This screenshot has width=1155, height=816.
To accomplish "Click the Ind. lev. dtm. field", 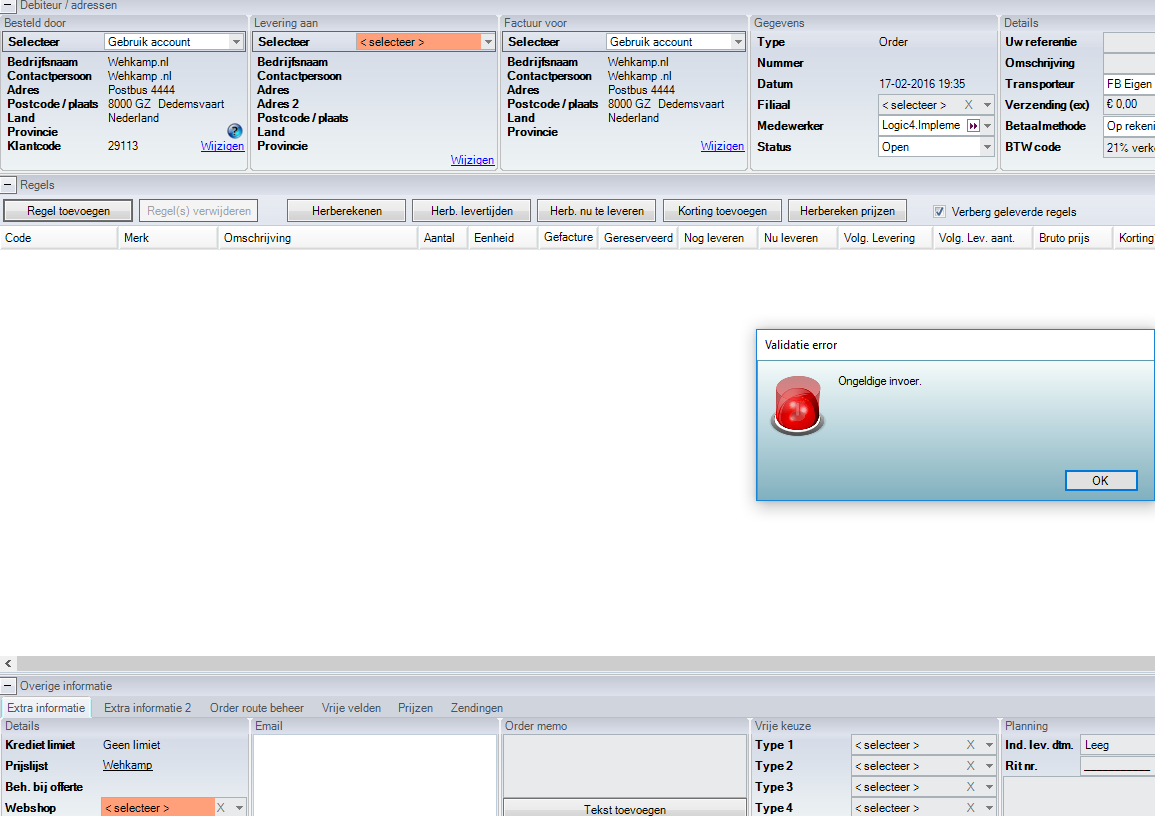I will tap(1117, 745).
